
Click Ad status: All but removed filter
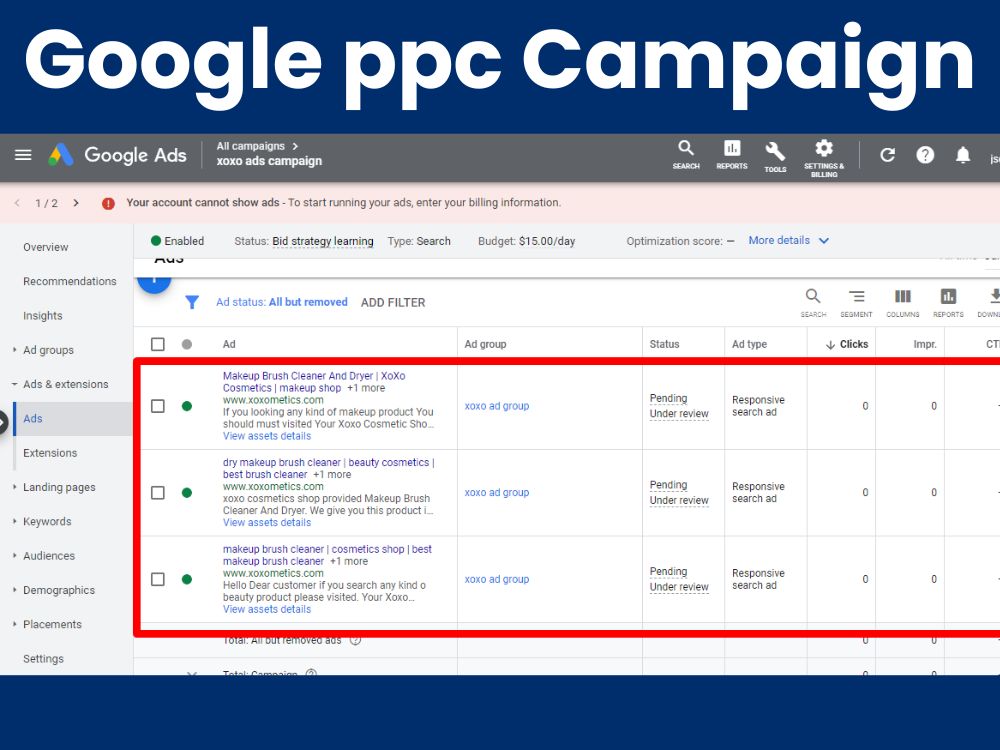[x=282, y=302]
